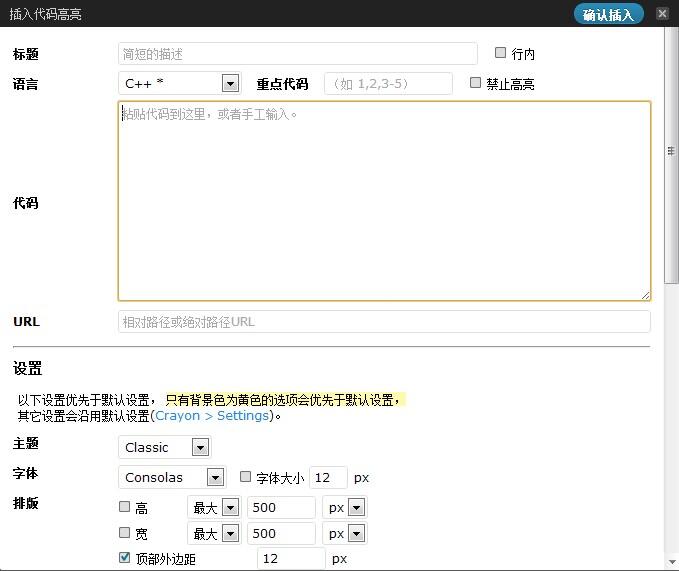The width and height of the screenshot is (679, 571).
Task: Click the 确认插入 button
Action: pyautogui.click(x=608, y=14)
